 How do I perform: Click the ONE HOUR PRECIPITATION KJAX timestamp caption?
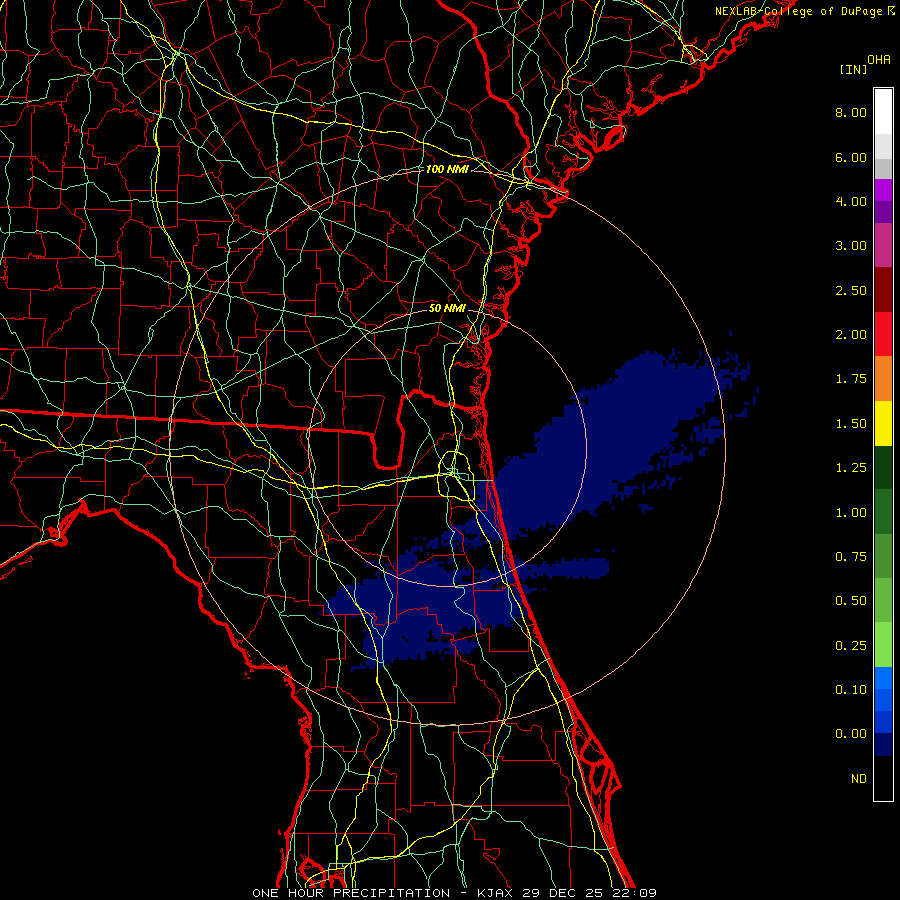click(x=454, y=893)
